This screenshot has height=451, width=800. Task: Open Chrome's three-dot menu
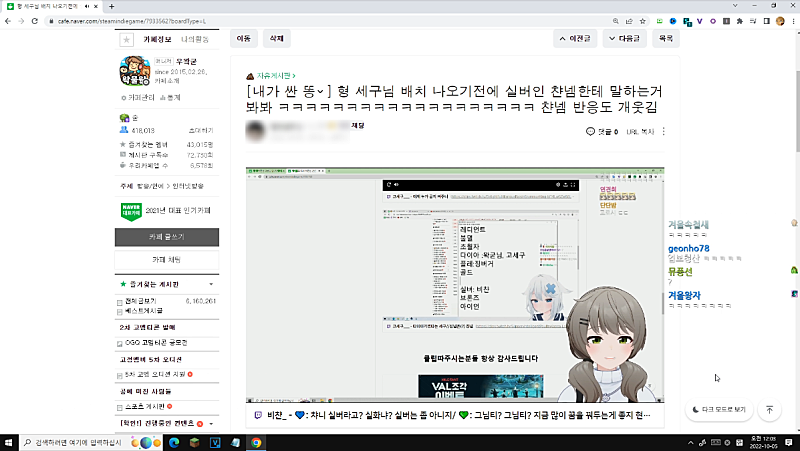tap(793, 21)
